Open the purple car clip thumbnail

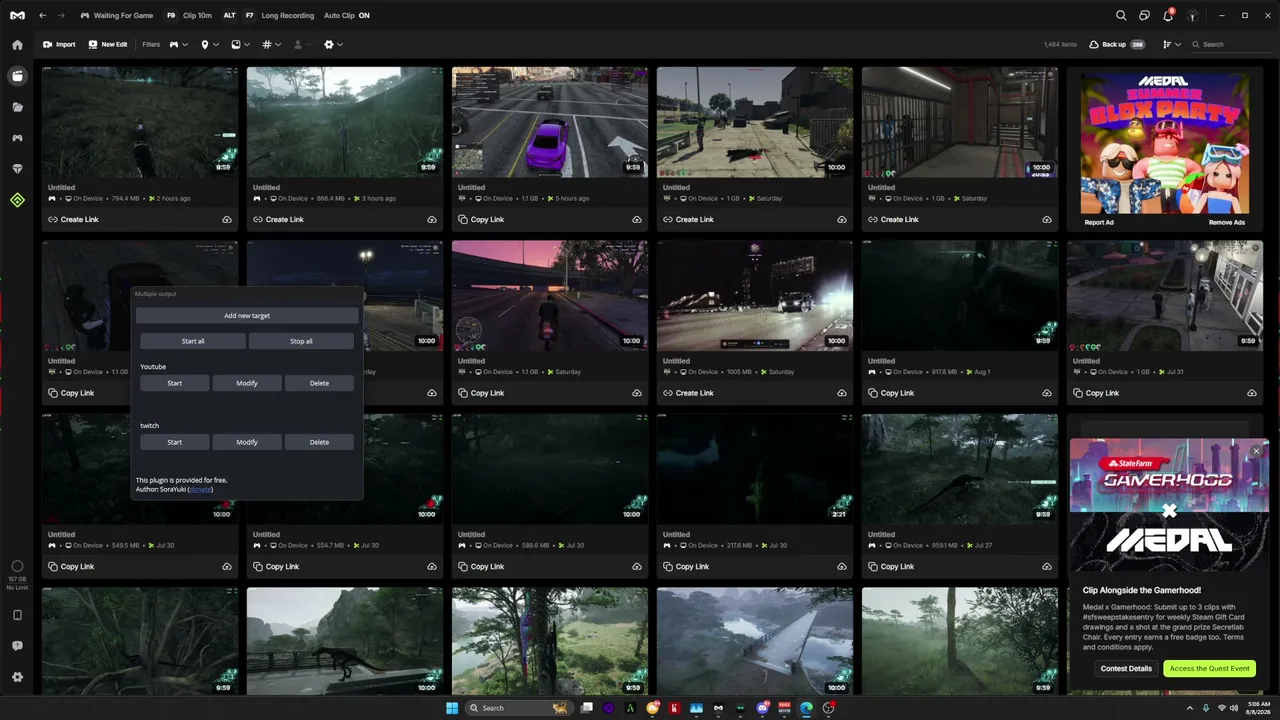coord(550,122)
